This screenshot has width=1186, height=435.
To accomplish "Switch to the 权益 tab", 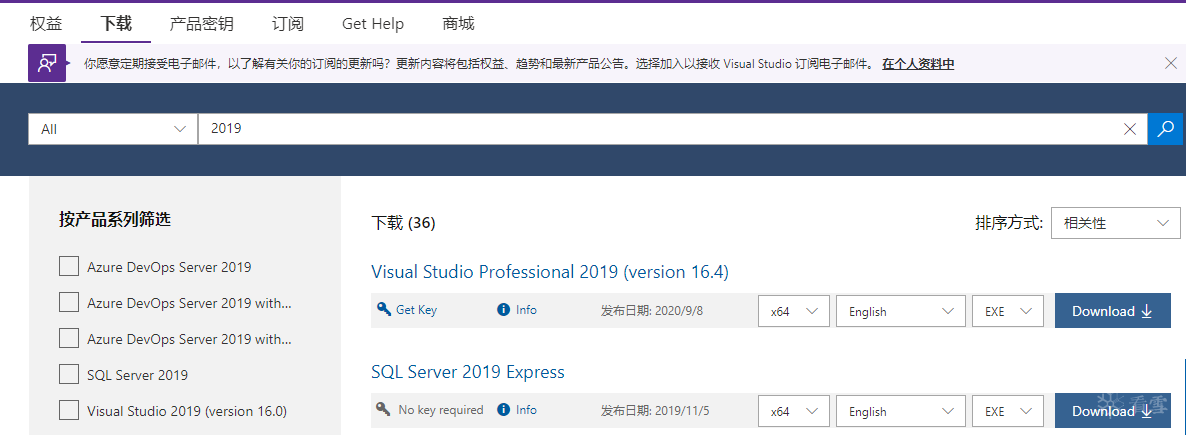I will click(46, 23).
